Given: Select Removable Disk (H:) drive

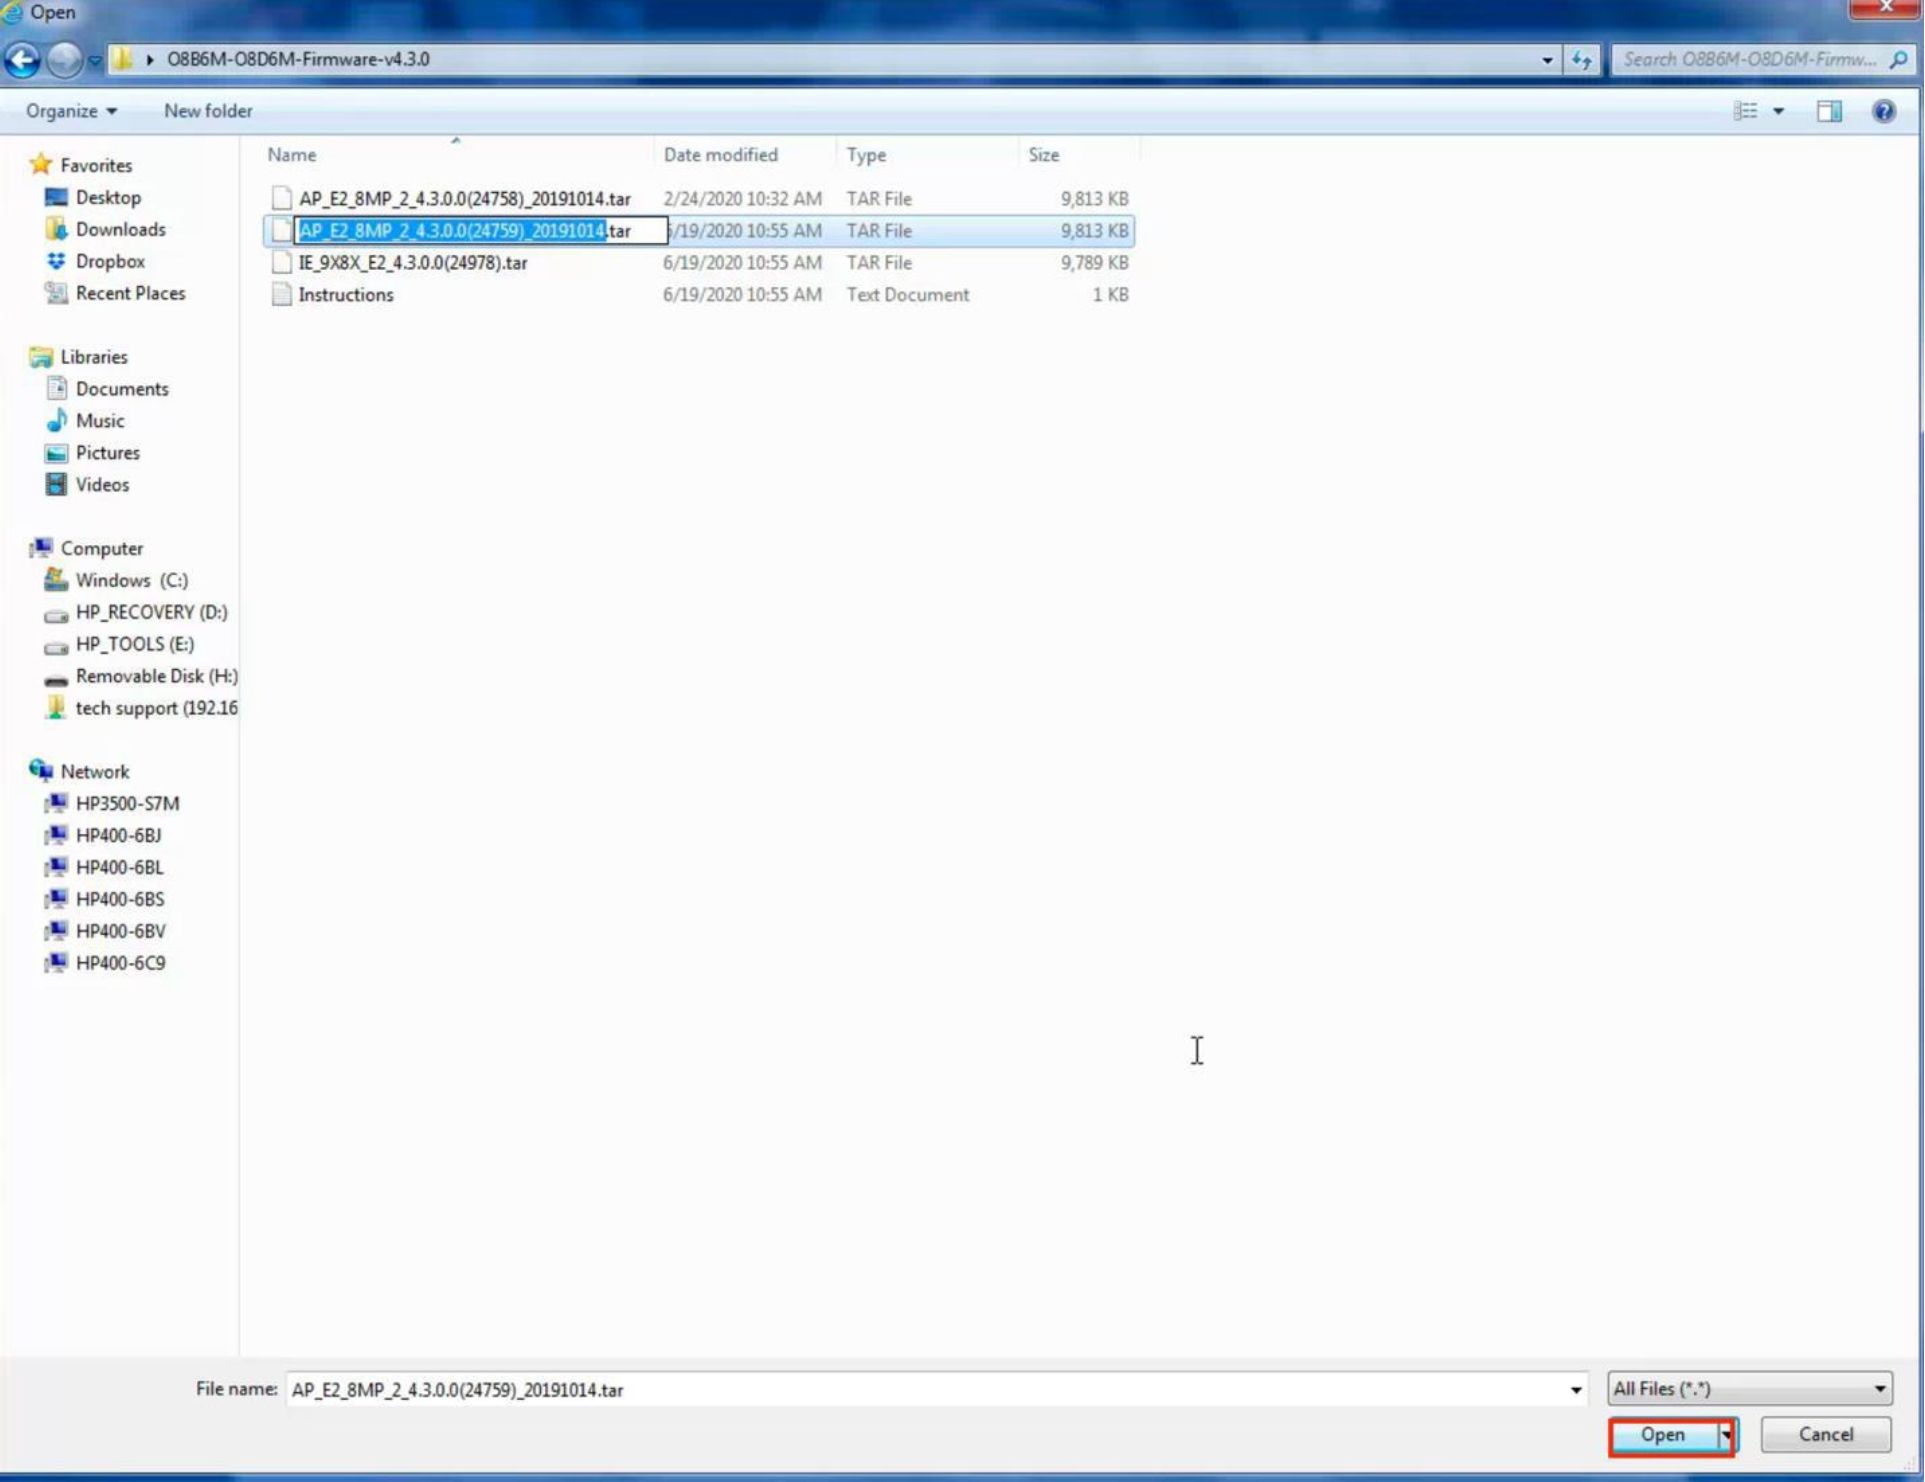Looking at the screenshot, I should (x=155, y=677).
